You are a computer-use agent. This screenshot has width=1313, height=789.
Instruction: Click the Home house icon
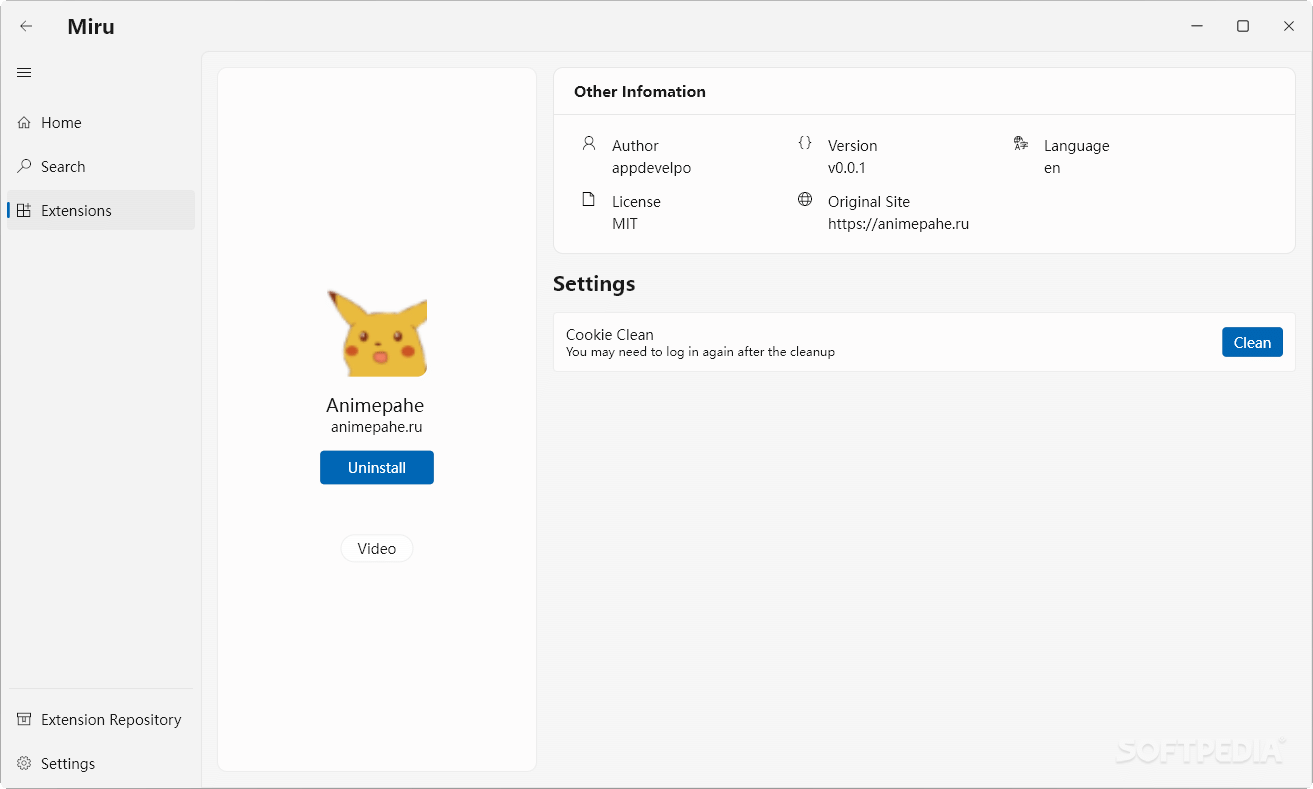(x=24, y=122)
